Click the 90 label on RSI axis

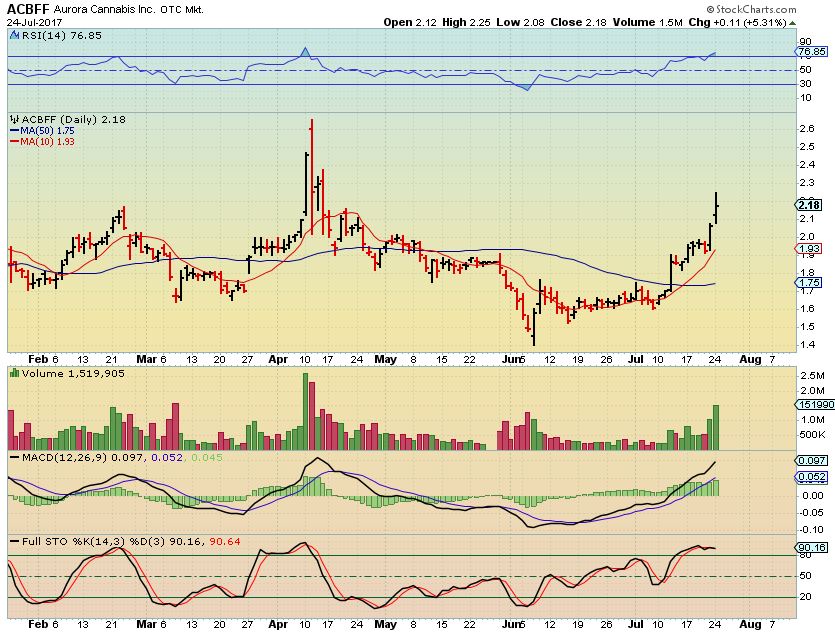tap(806, 42)
